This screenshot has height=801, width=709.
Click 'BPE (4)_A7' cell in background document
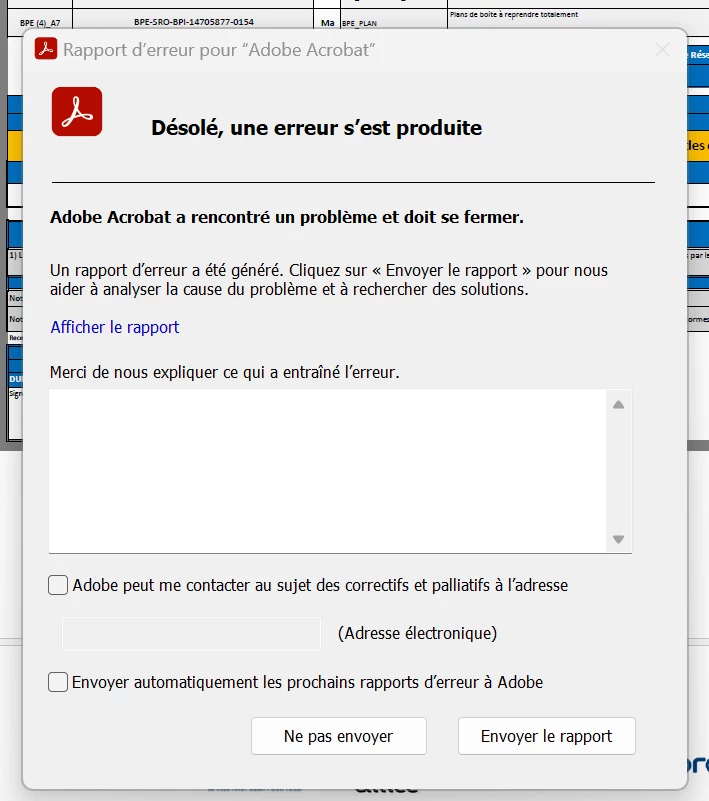tap(40, 23)
